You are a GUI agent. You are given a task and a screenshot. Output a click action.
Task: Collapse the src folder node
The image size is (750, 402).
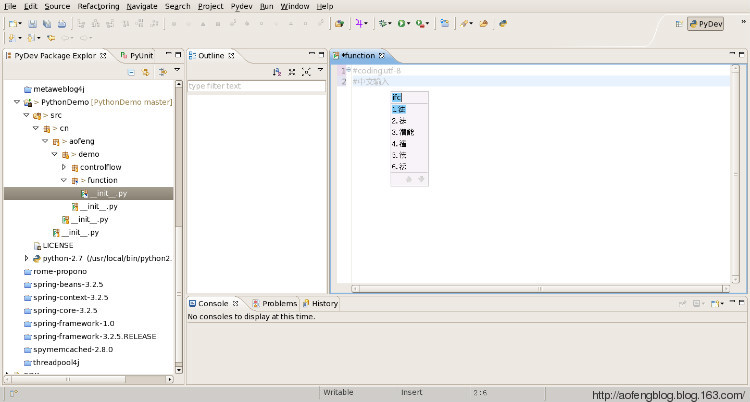pyautogui.click(x=26, y=115)
